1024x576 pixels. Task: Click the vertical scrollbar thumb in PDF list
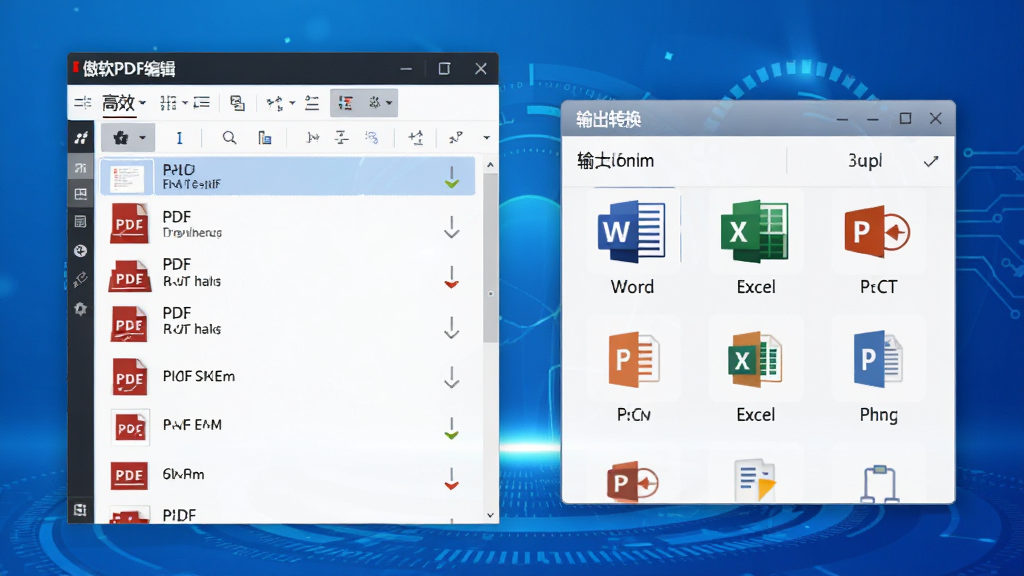(x=490, y=258)
